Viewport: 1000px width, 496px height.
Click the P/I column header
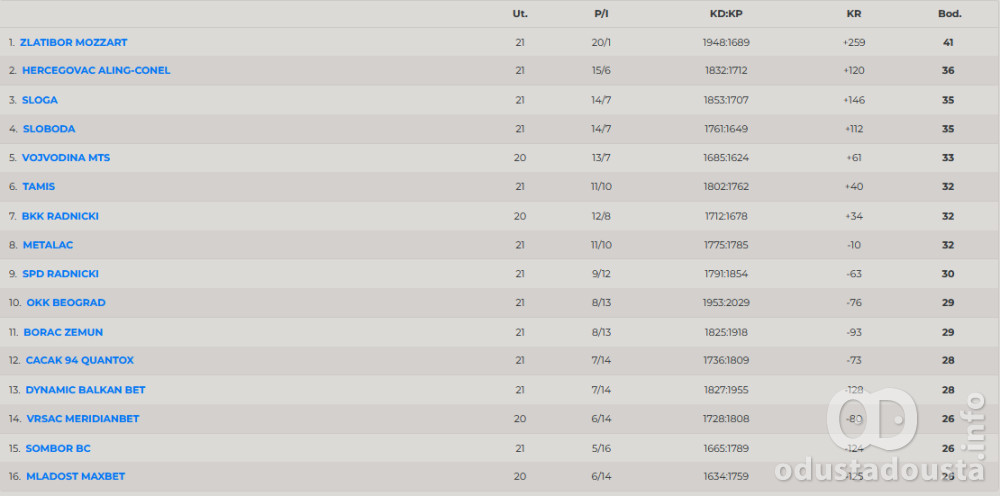(x=601, y=14)
